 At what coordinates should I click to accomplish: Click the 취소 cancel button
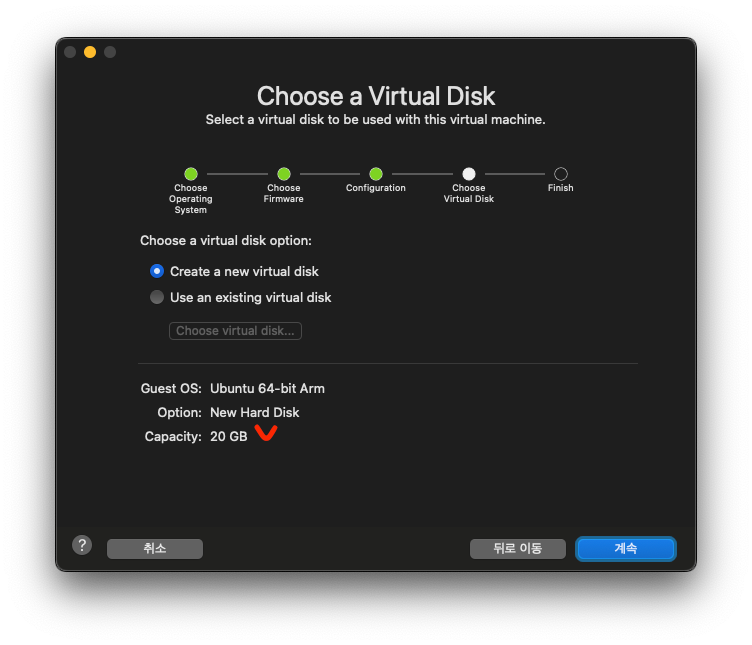[x=154, y=549]
